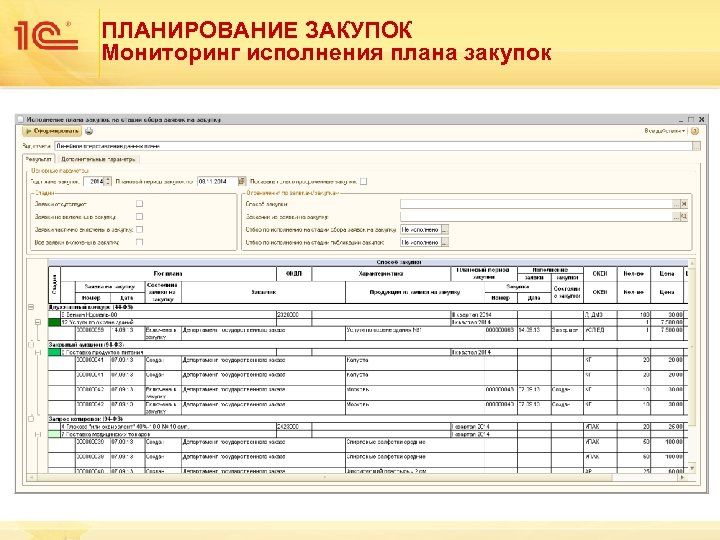Click the '26,00' price cell
Viewport: 720px width, 540px height.
coord(667,427)
